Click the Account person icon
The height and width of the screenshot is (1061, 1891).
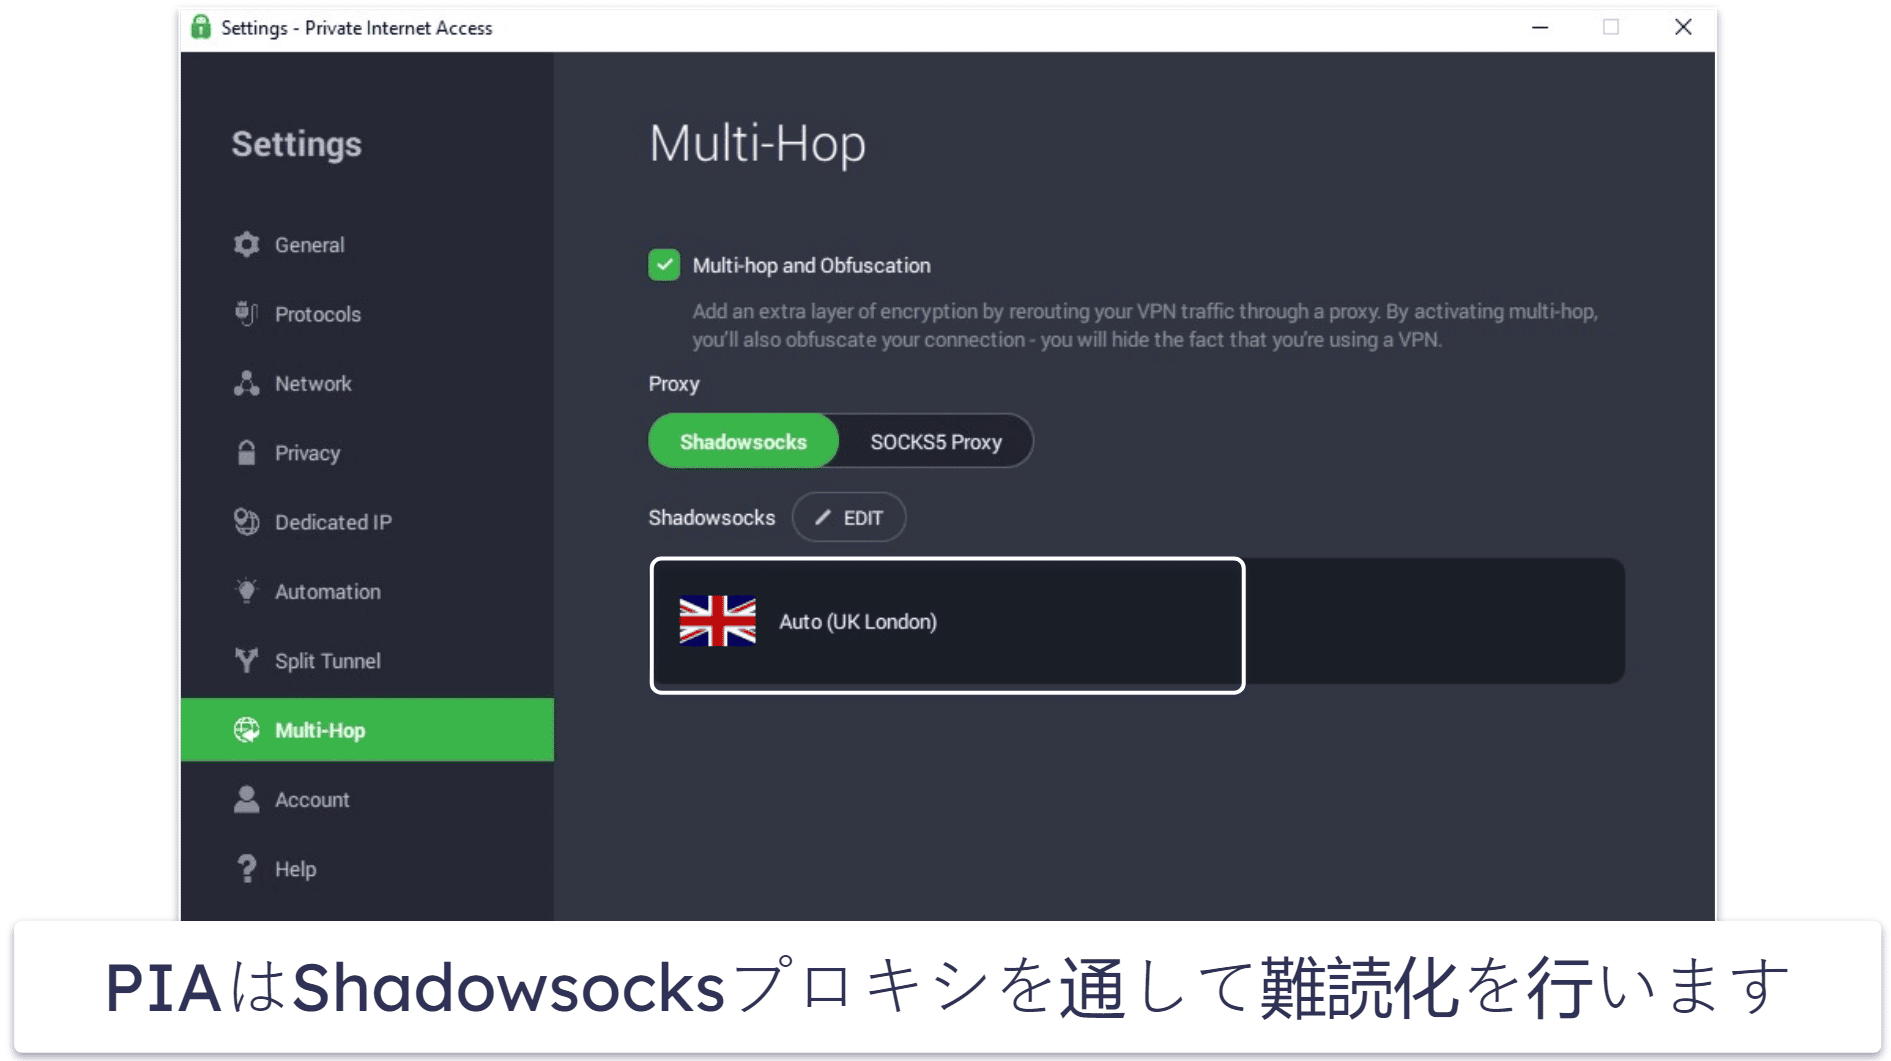click(x=246, y=799)
